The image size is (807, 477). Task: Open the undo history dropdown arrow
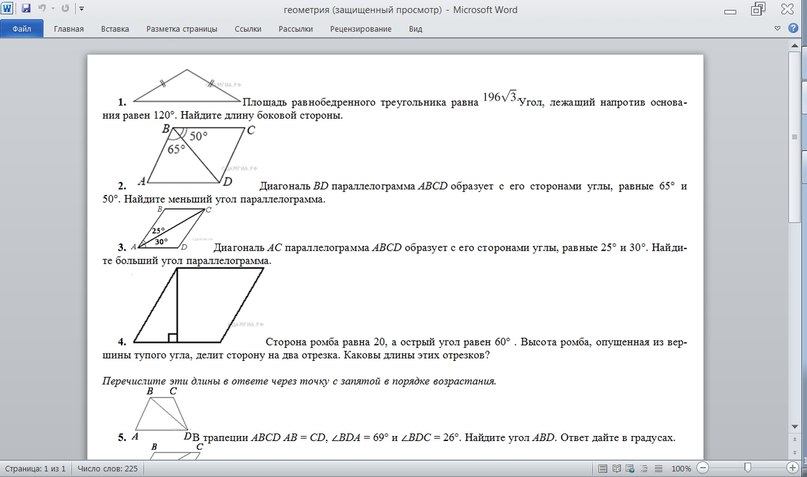[x=52, y=9]
